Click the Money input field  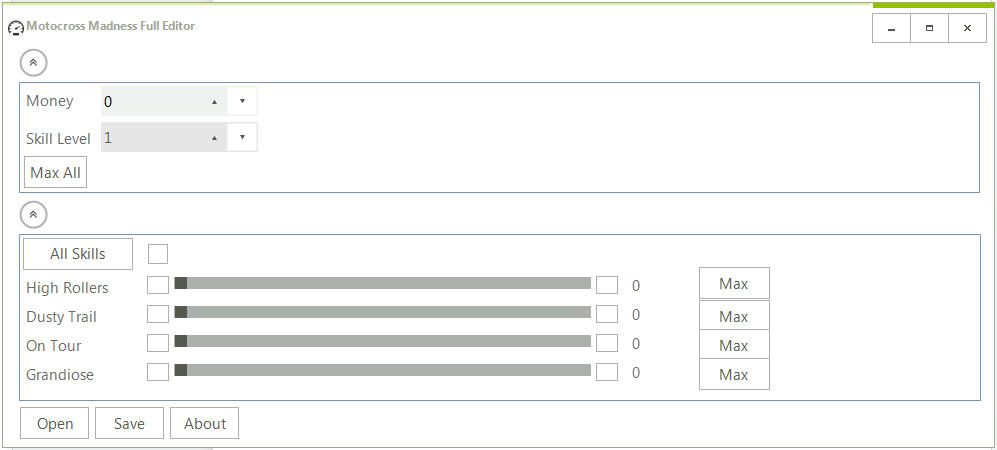coord(155,101)
